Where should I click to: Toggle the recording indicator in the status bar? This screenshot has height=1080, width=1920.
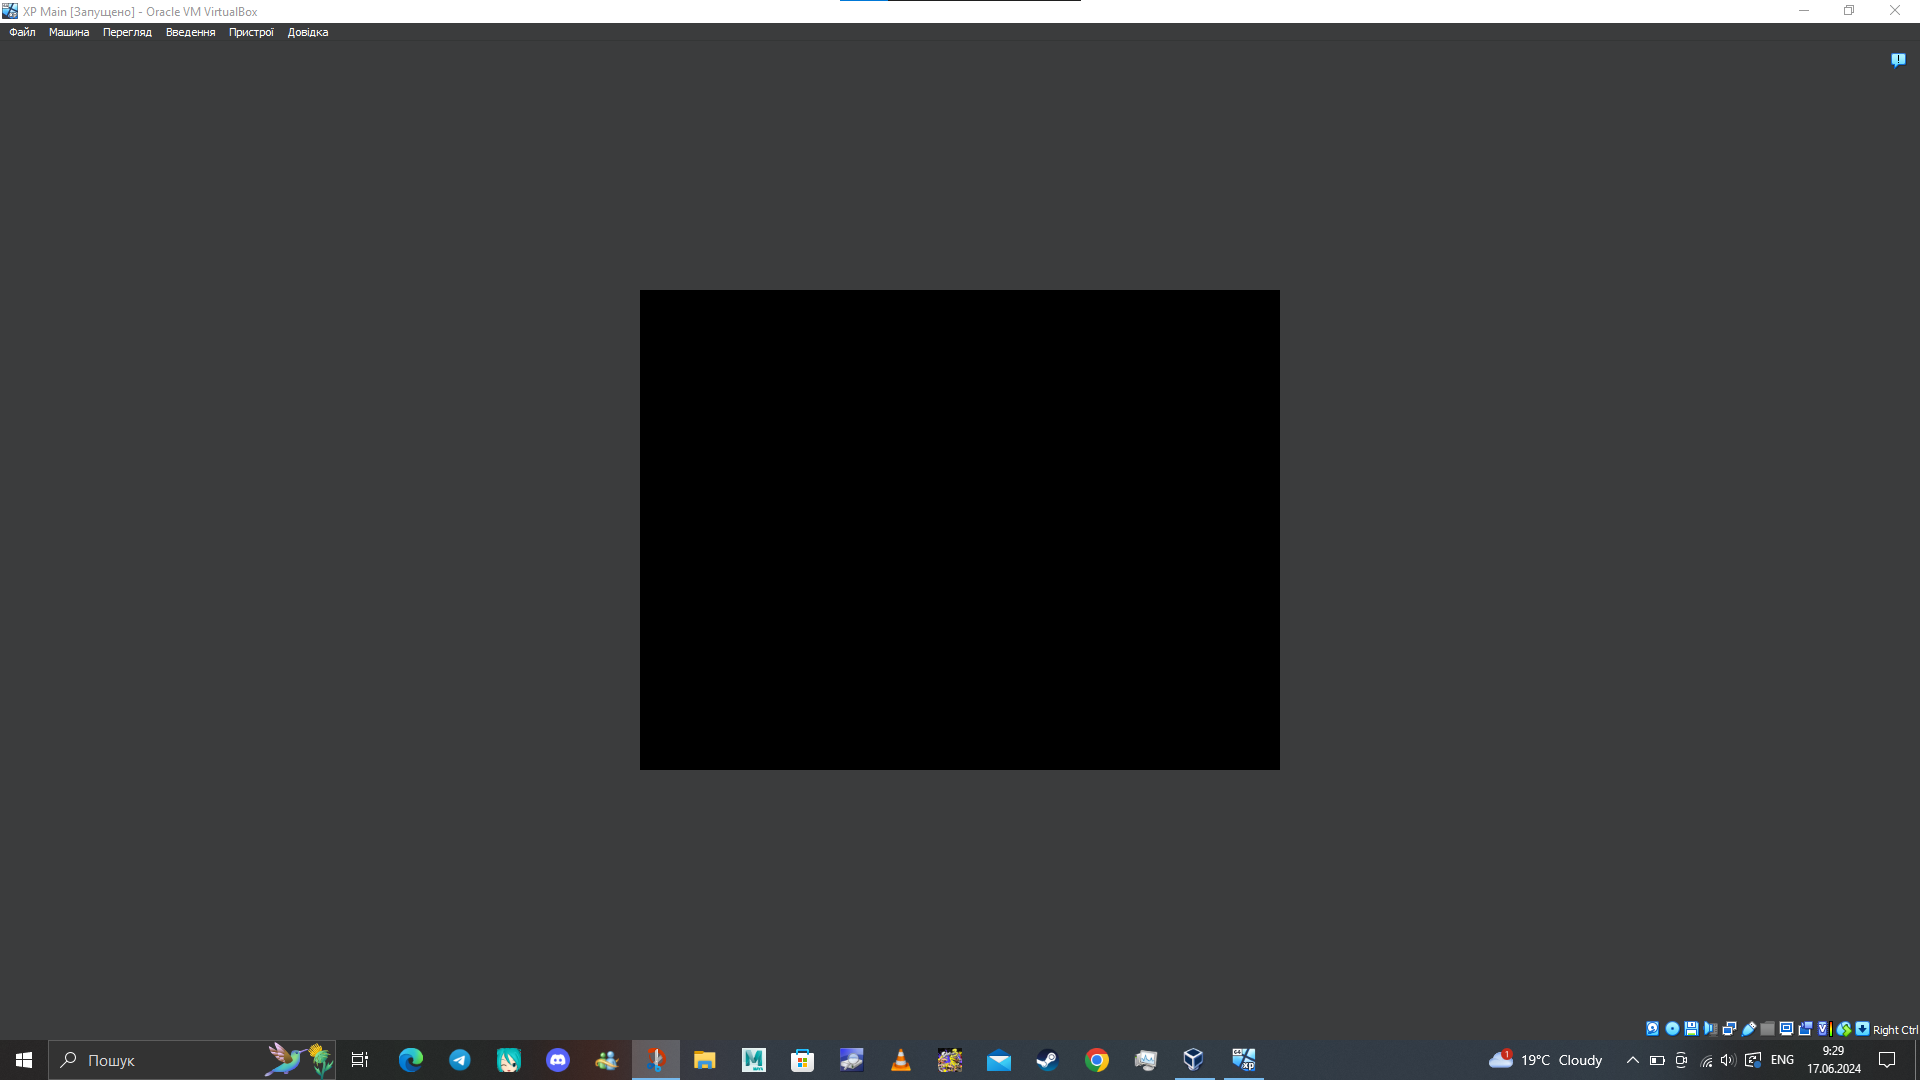pyautogui.click(x=1806, y=1029)
